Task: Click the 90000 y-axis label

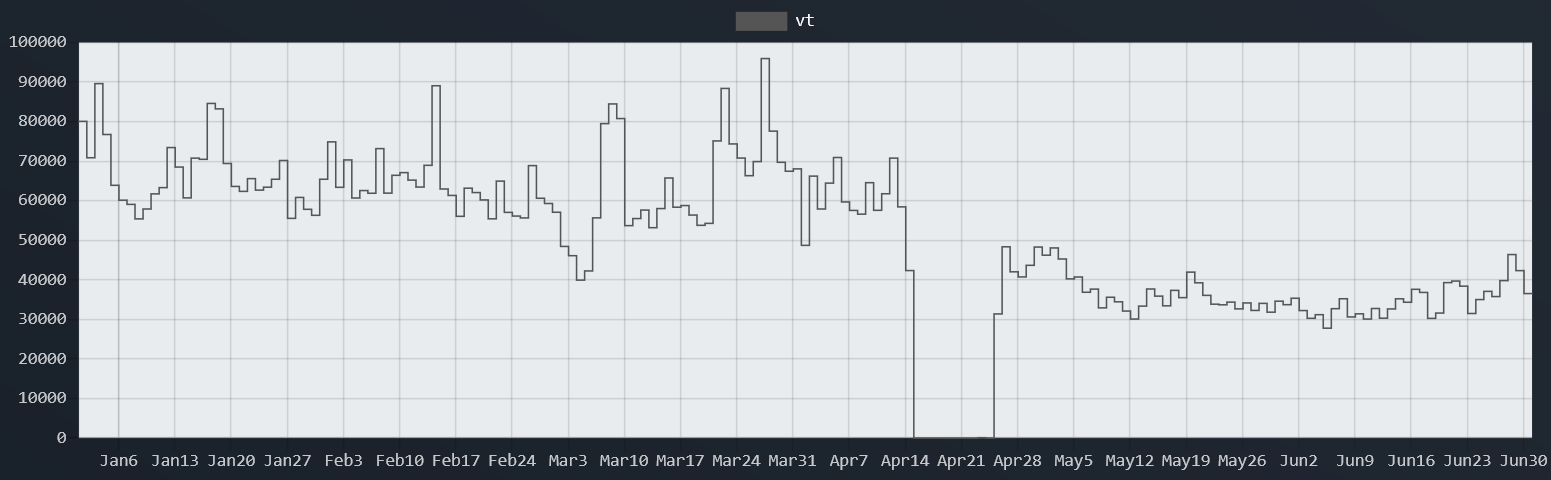Action: coord(42,82)
